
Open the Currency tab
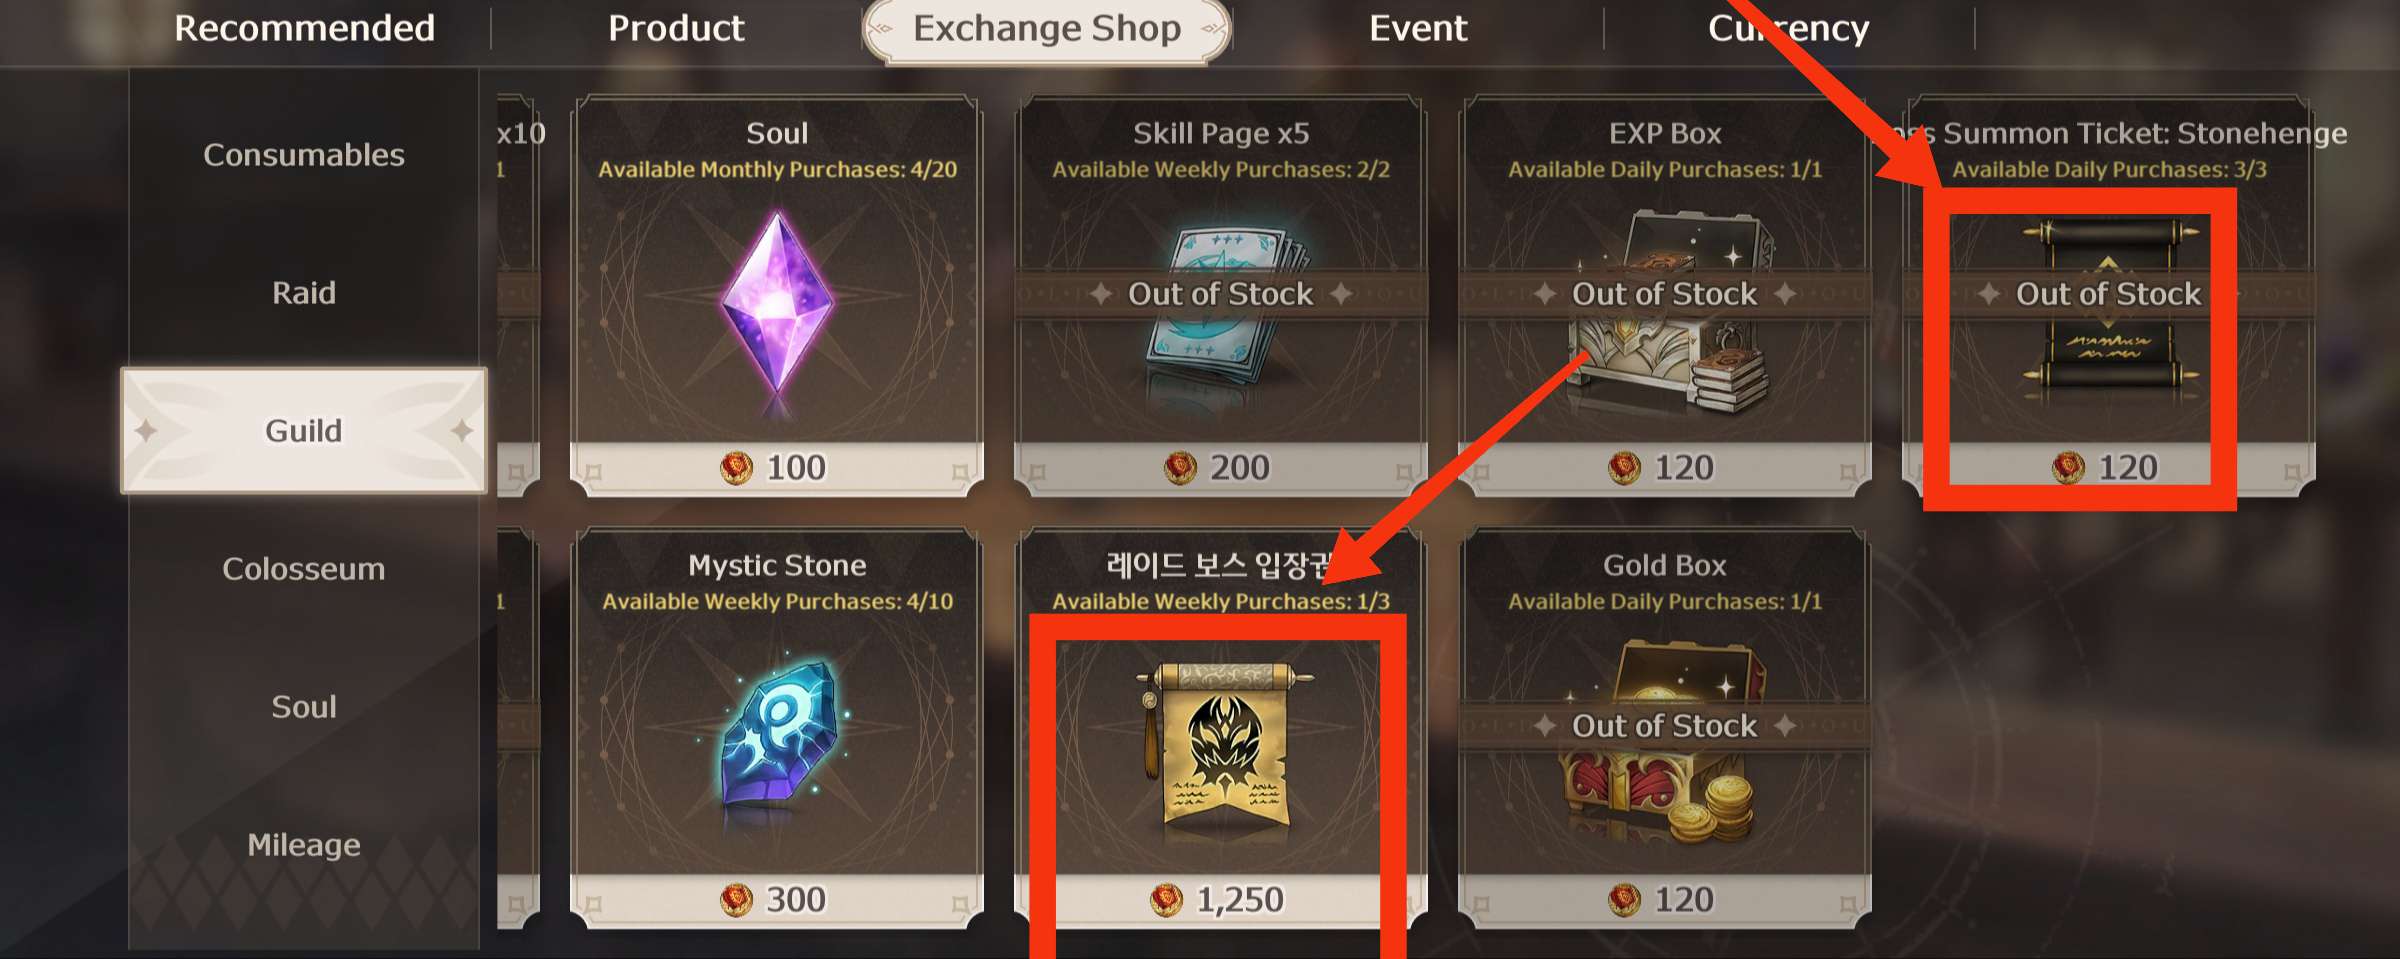1788,28
